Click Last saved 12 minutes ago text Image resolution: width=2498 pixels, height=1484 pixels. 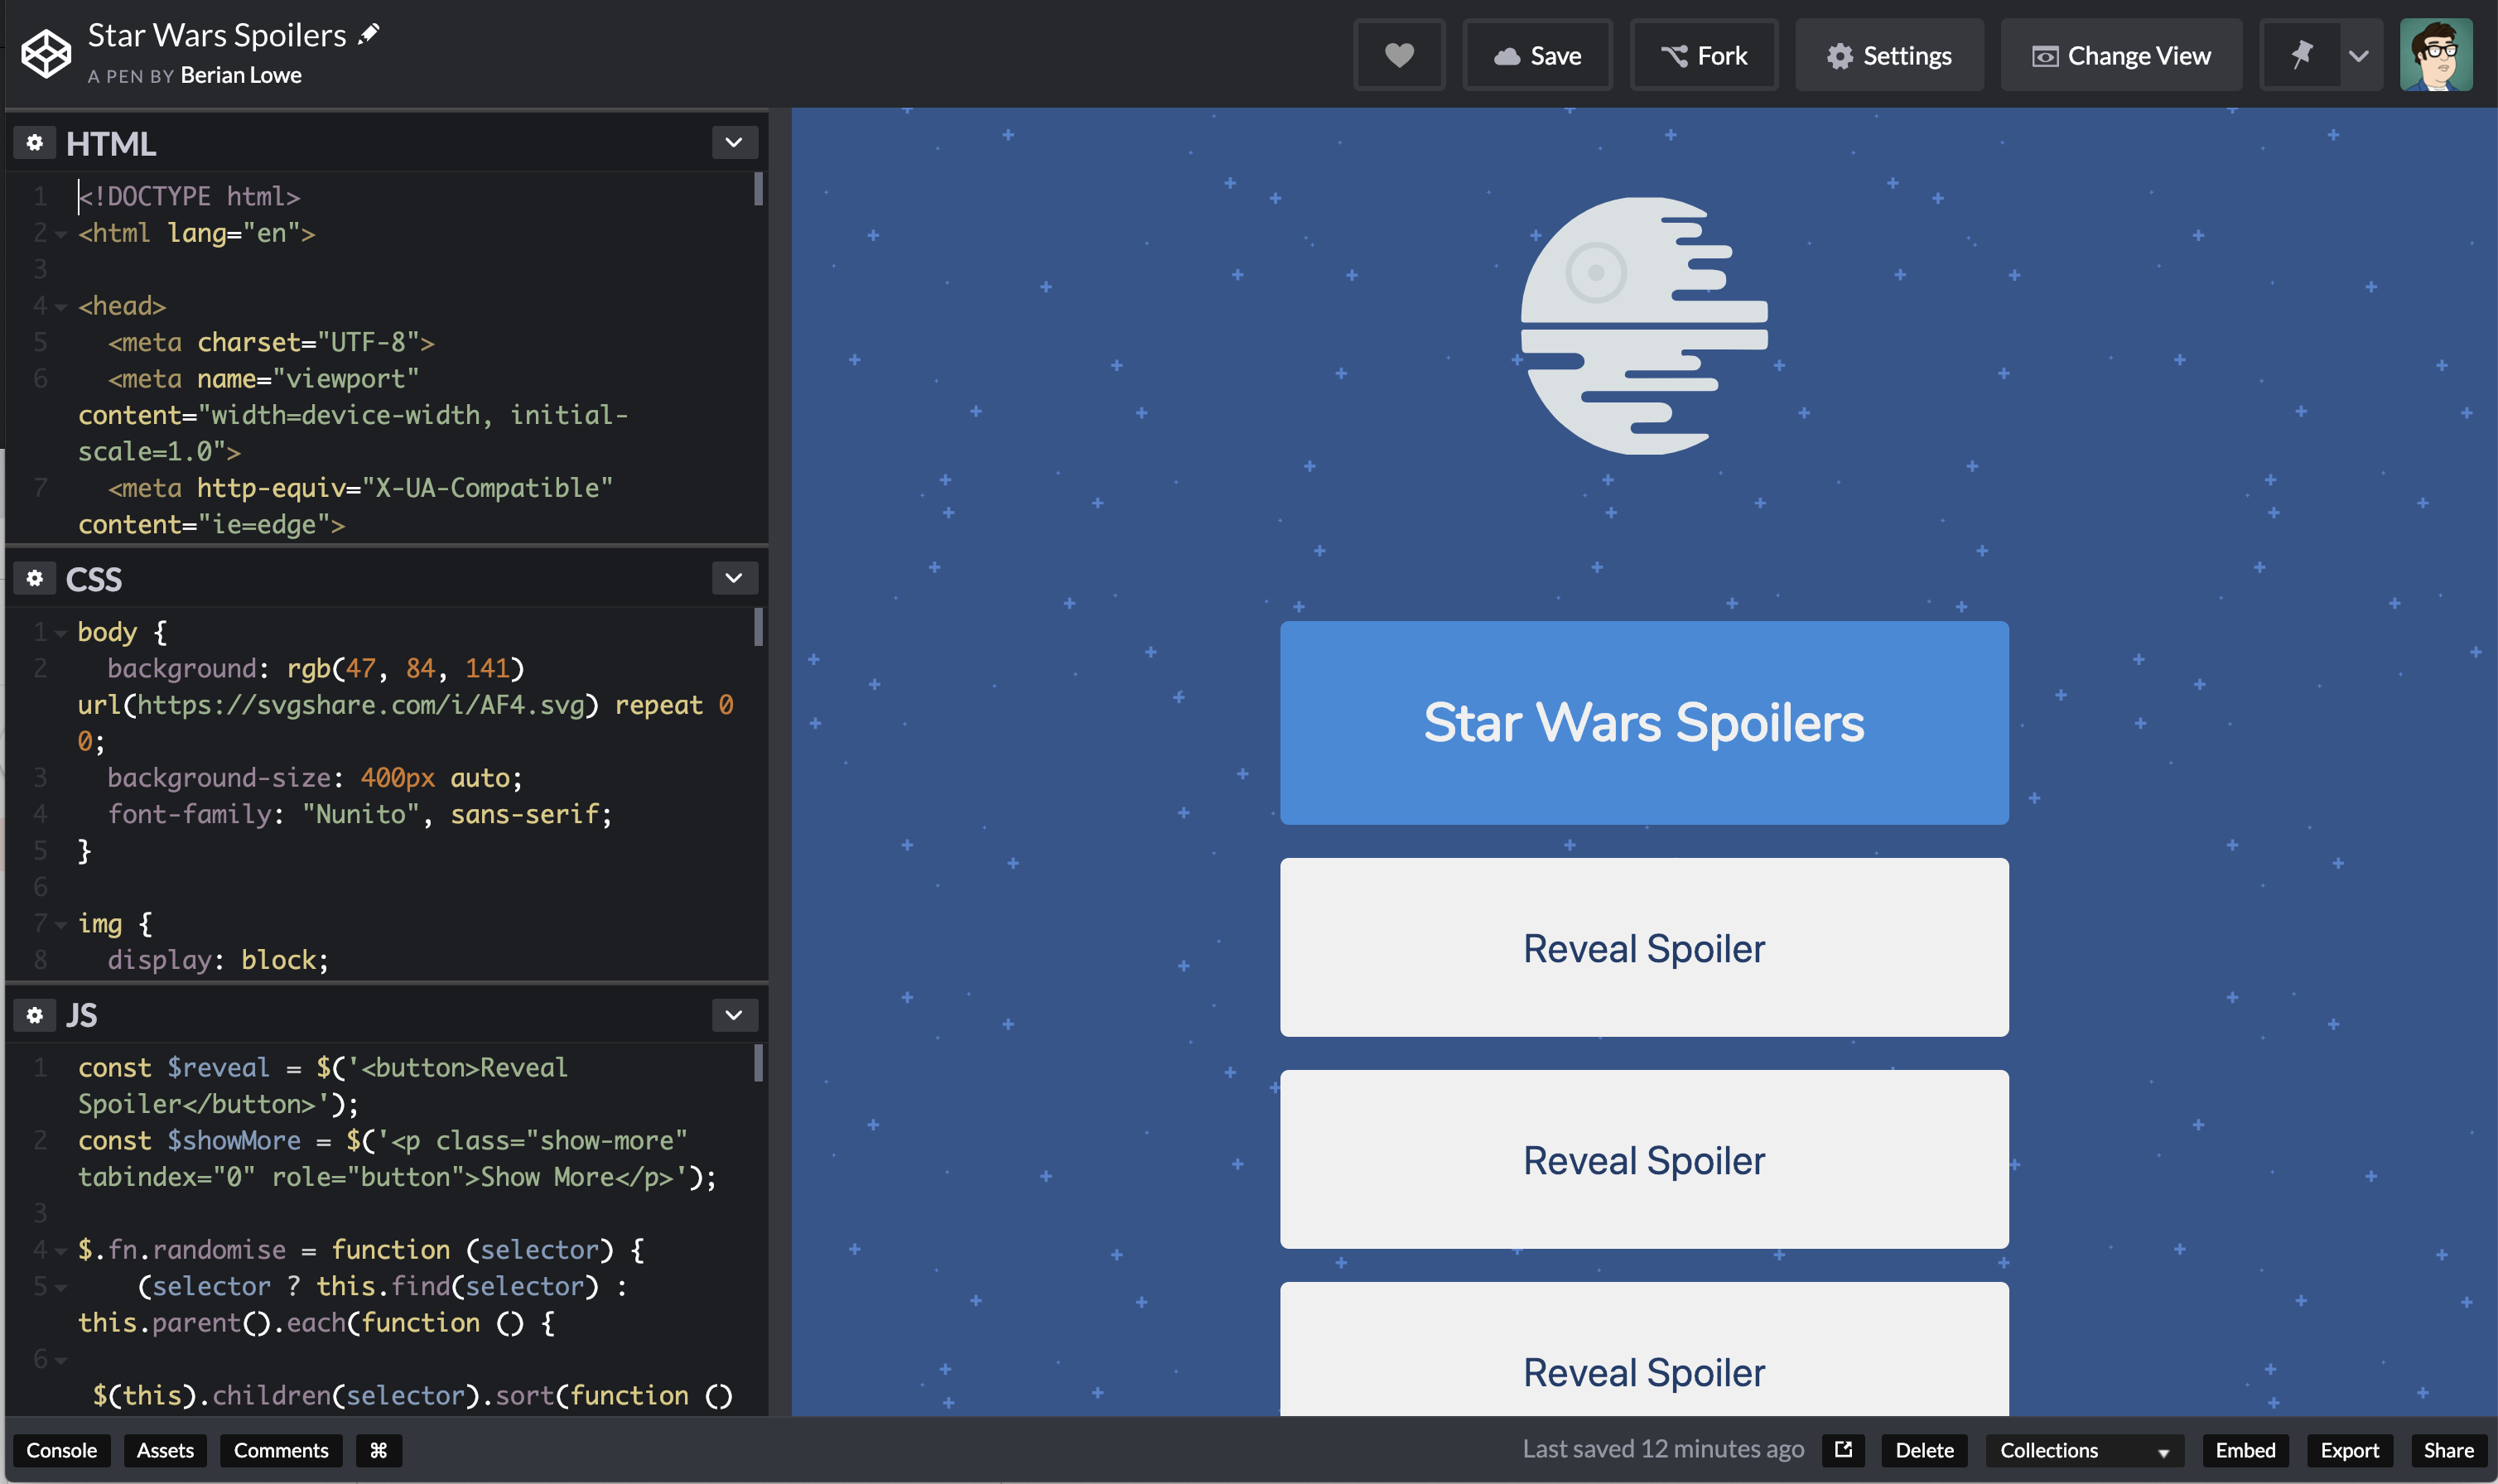coord(1663,1449)
